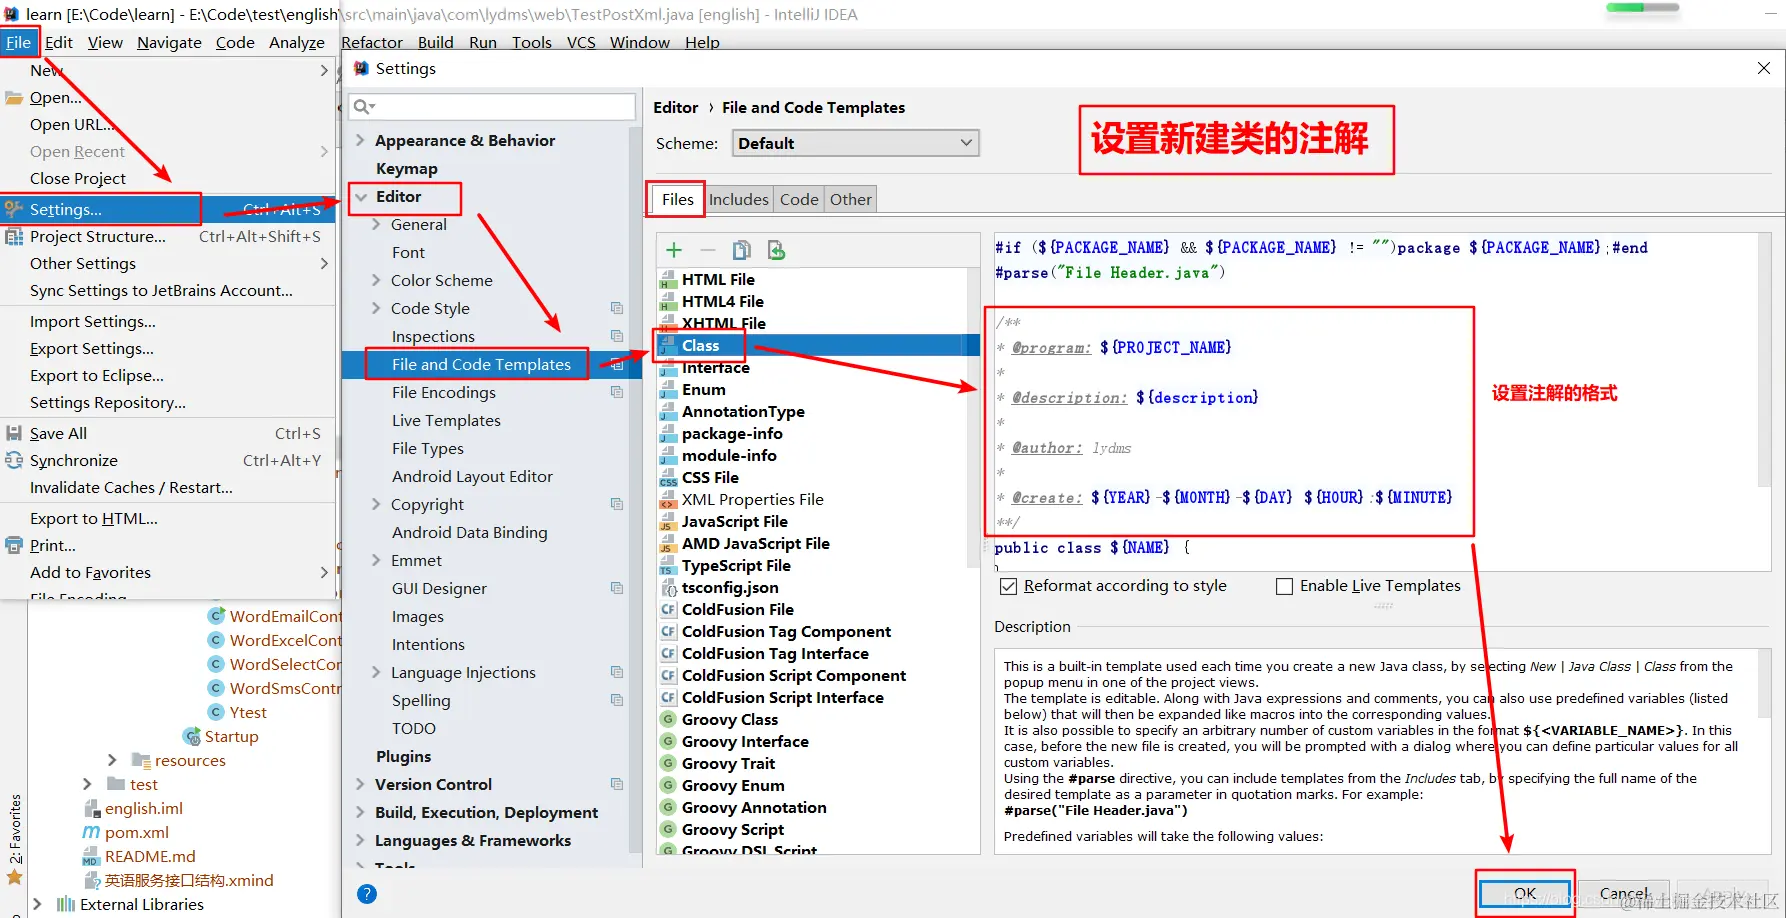1786x918 pixels.
Task: Open the Refactor menu
Action: click(x=372, y=42)
